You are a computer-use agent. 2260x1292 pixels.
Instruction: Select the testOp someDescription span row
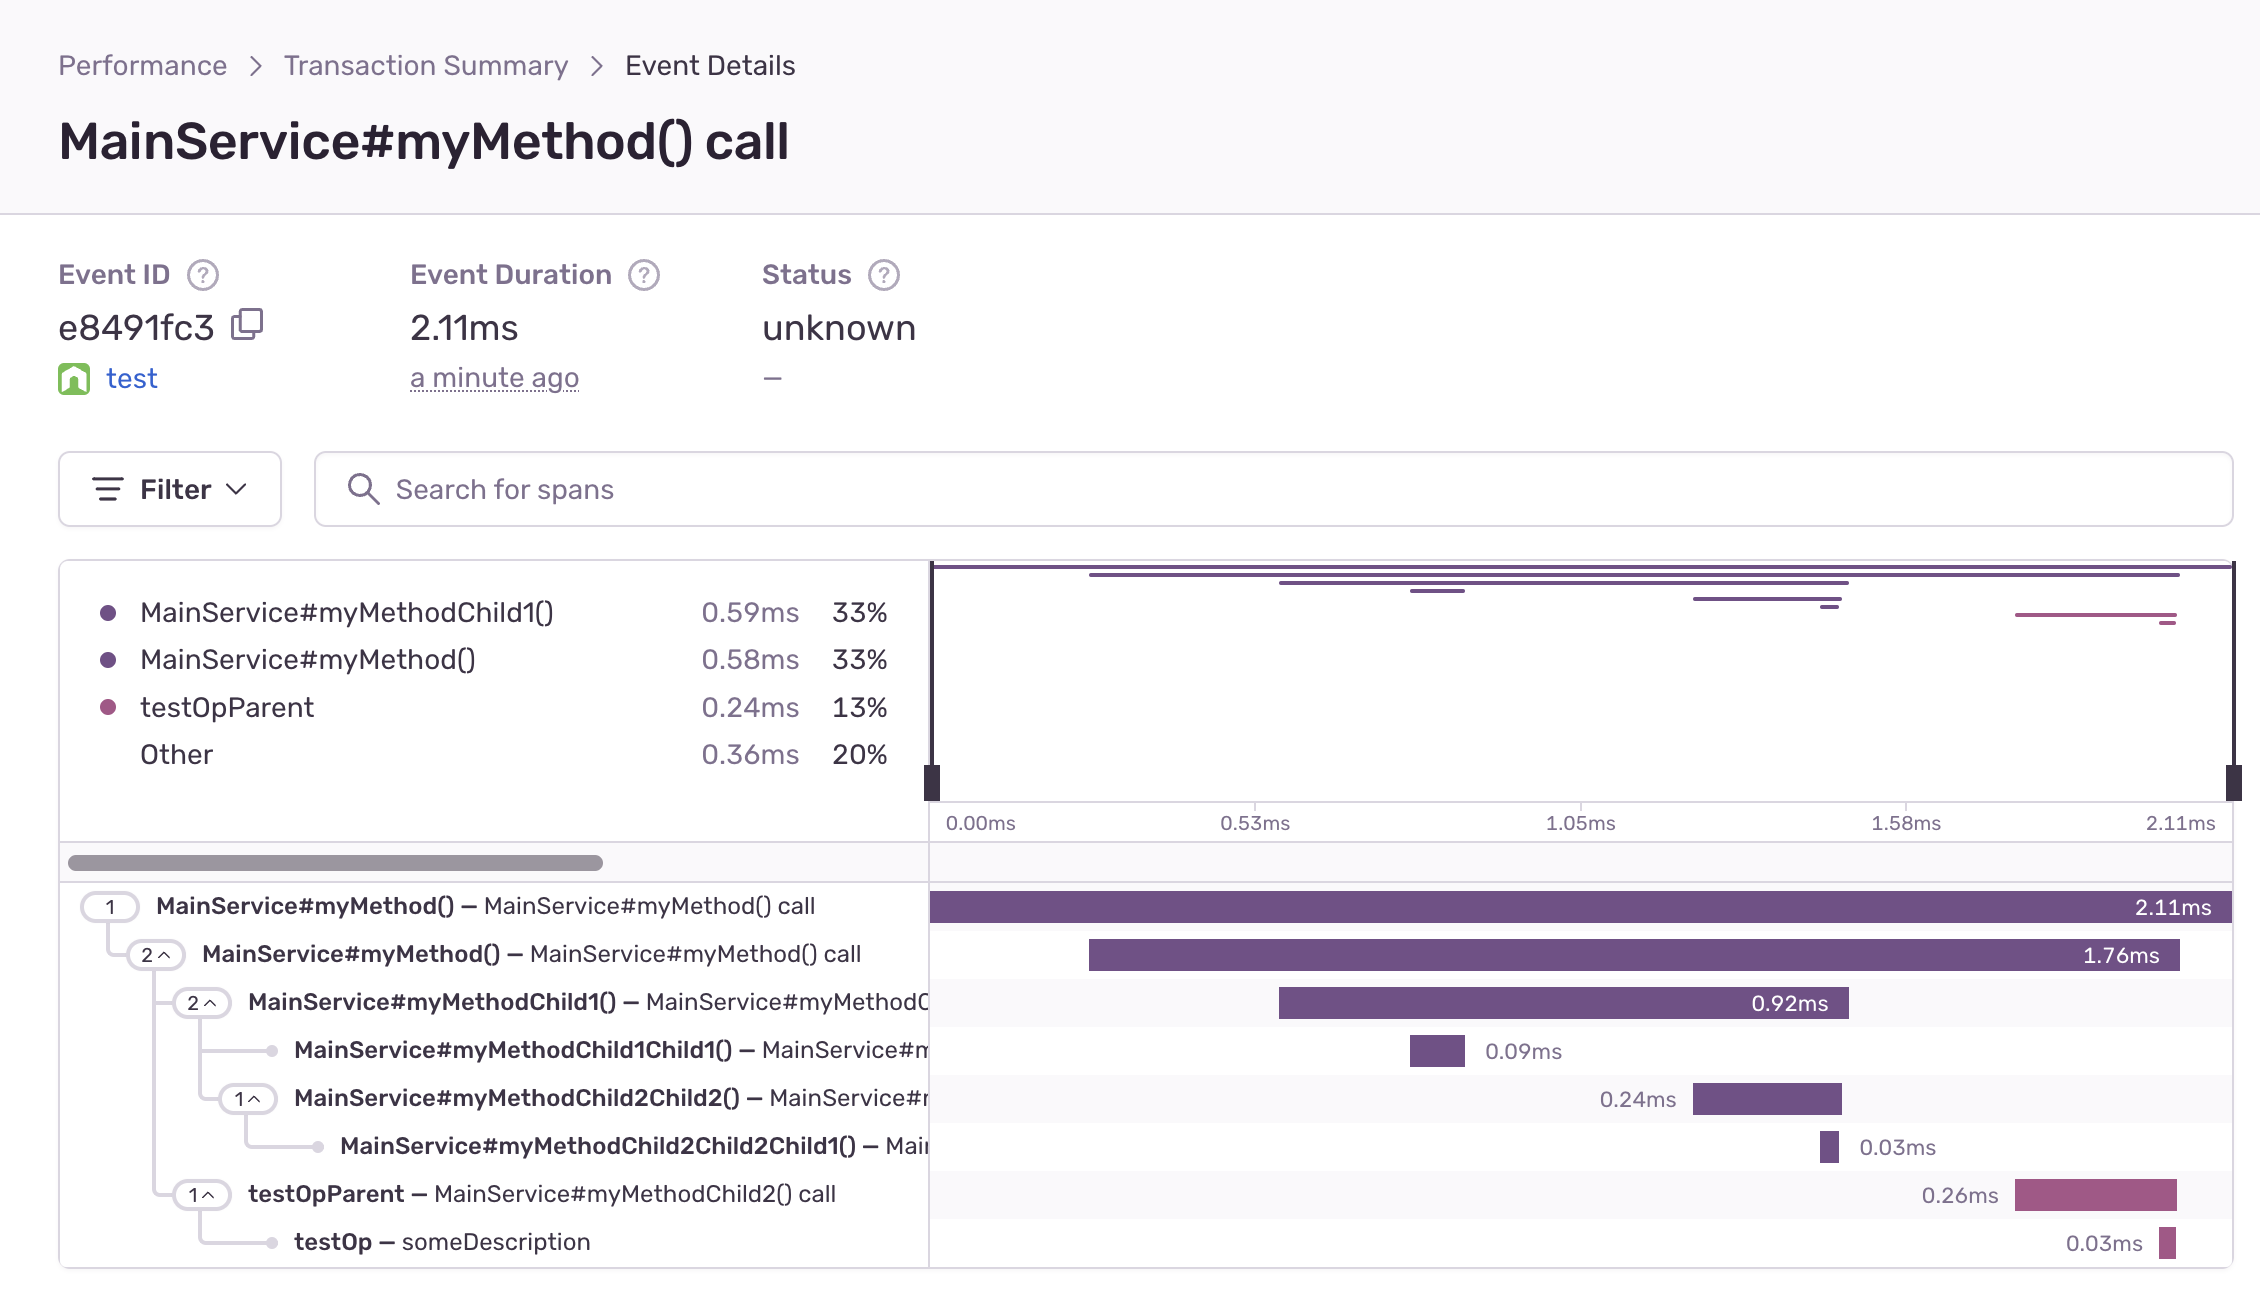pyautogui.click(x=442, y=1243)
